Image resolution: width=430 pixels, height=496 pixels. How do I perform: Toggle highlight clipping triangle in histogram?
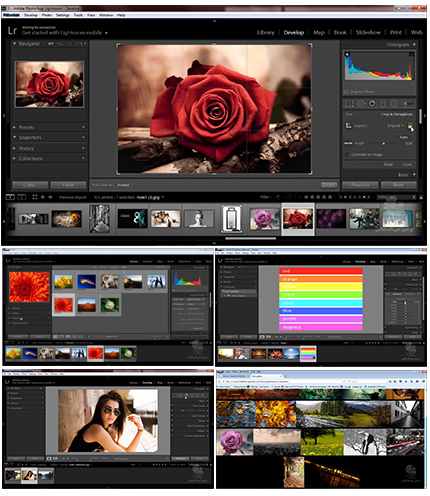412,54
